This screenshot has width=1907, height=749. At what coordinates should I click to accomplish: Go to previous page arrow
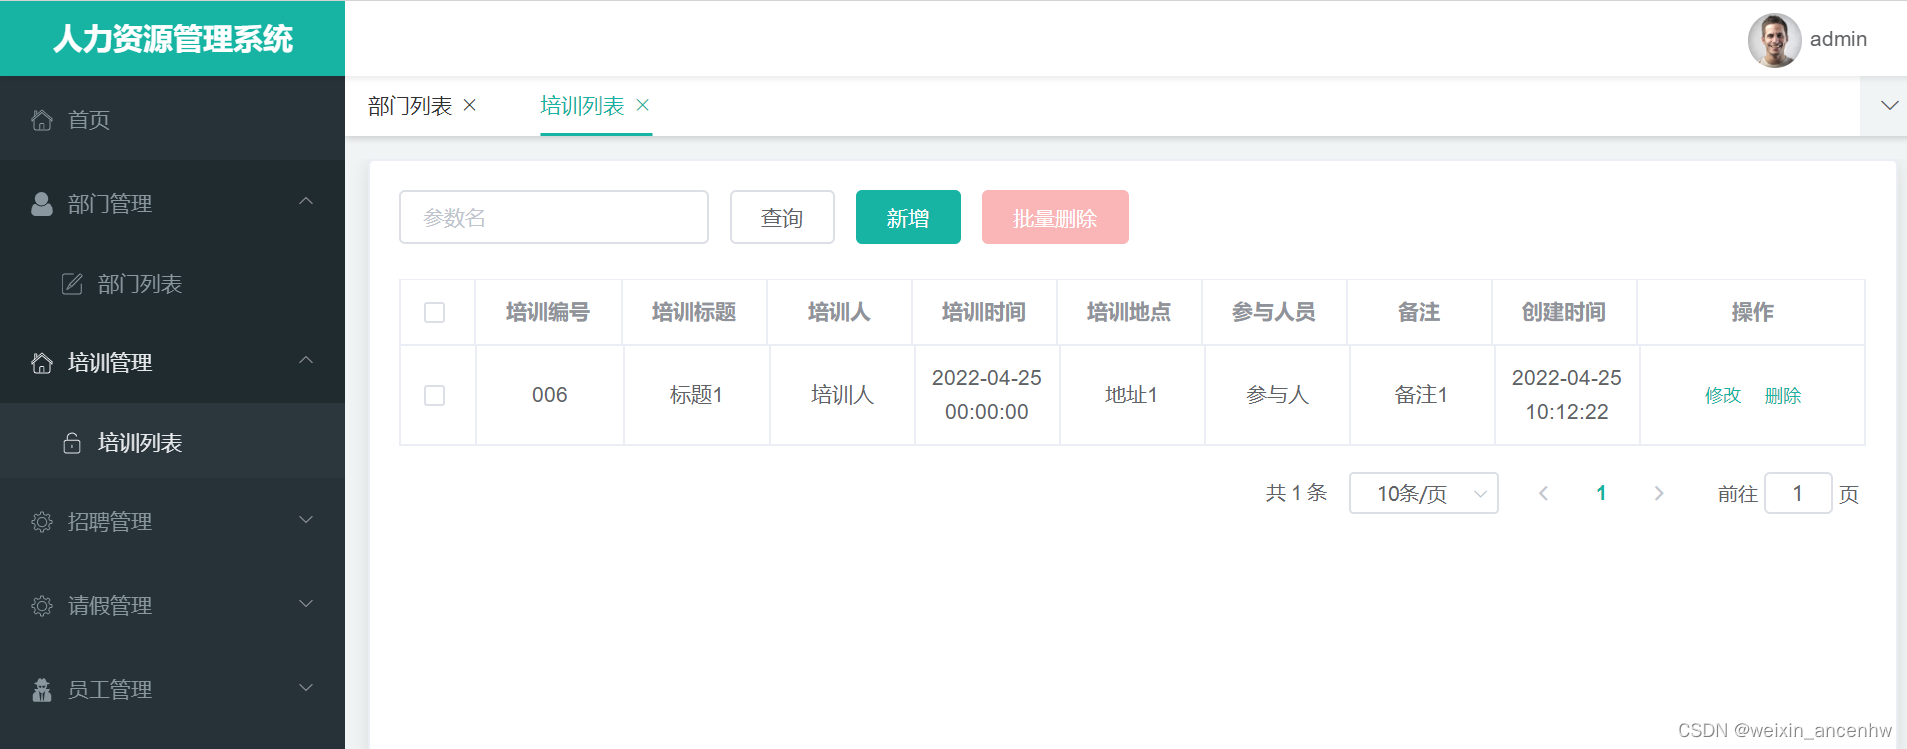tap(1543, 493)
